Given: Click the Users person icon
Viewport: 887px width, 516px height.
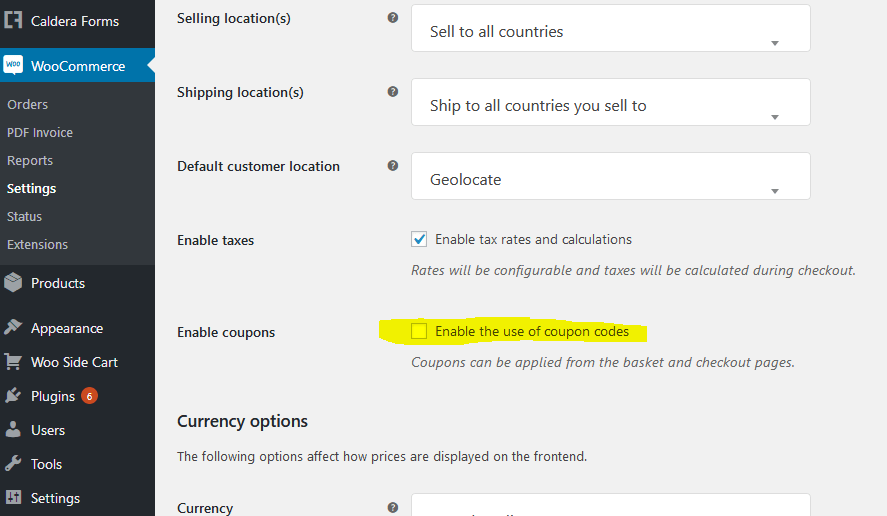Looking at the screenshot, I should pos(13,429).
